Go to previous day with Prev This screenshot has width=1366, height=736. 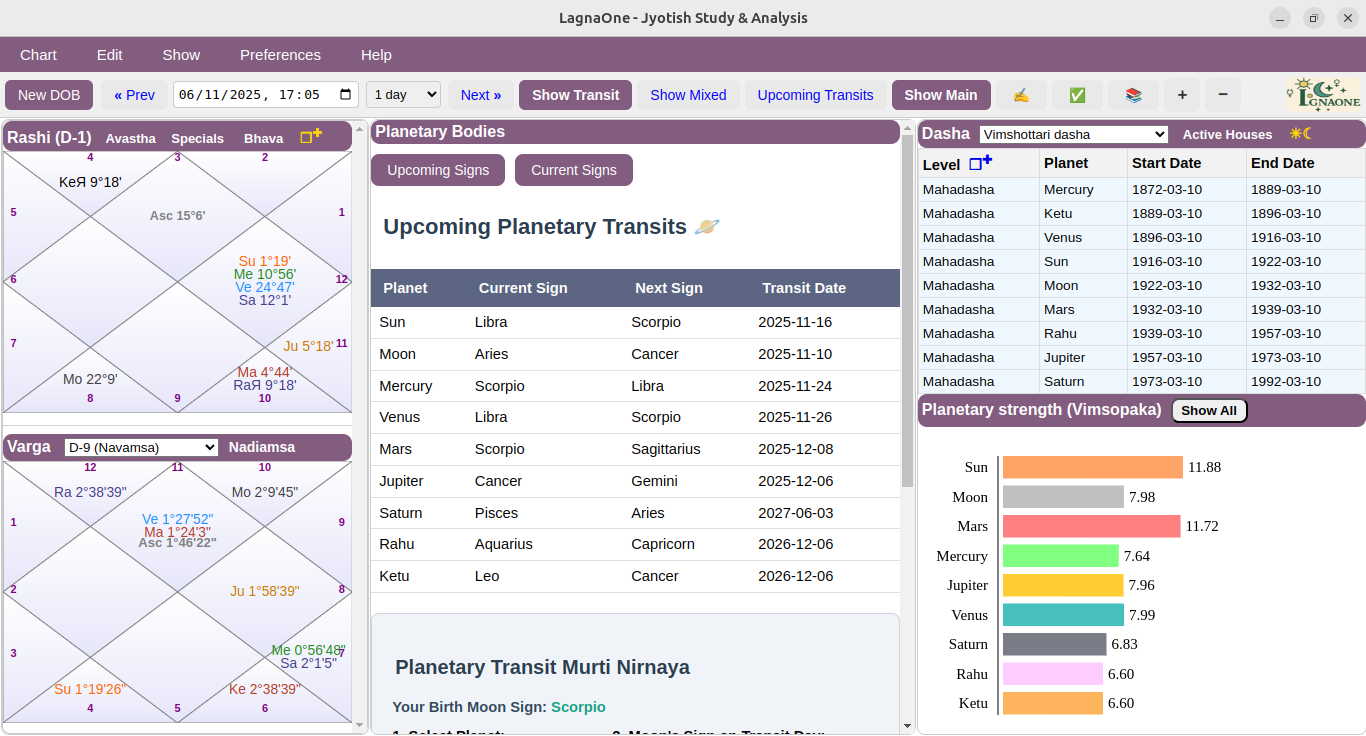[x=134, y=95]
